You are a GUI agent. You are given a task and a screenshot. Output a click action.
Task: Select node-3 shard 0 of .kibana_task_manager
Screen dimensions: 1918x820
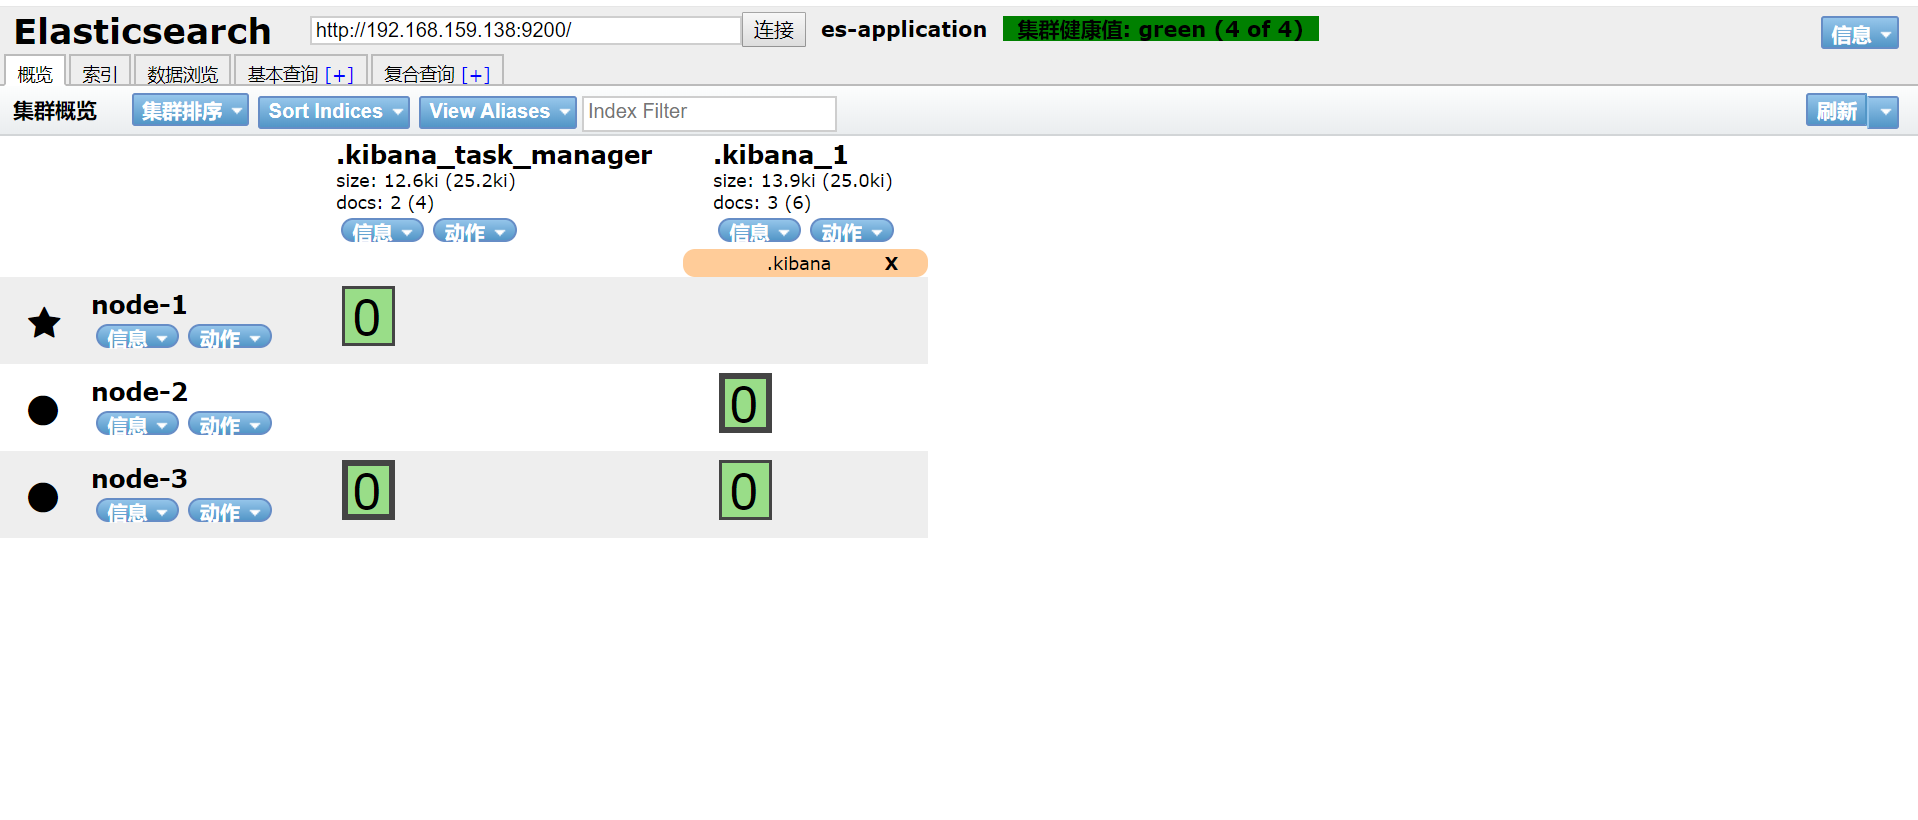tap(368, 490)
